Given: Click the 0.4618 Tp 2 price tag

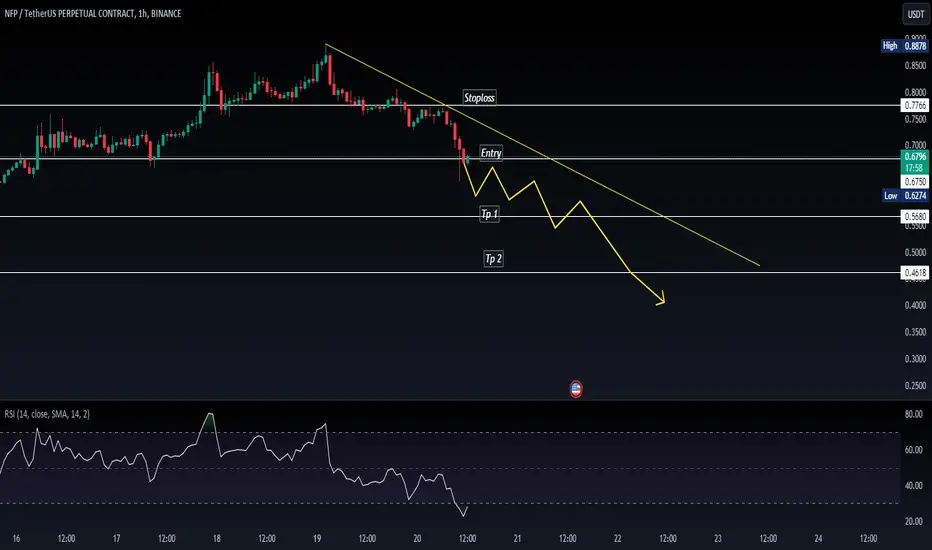Looking at the screenshot, I should (915, 272).
